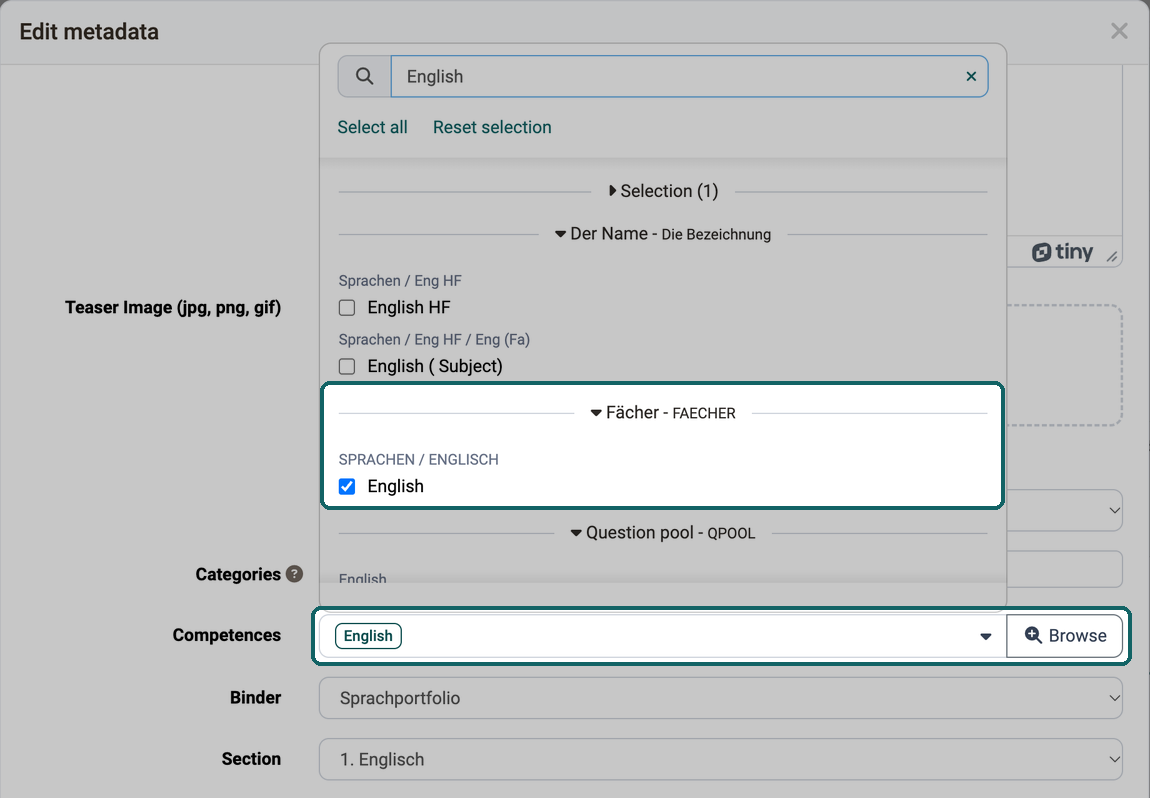Click the Competences label
1150x798 pixels.
point(227,635)
